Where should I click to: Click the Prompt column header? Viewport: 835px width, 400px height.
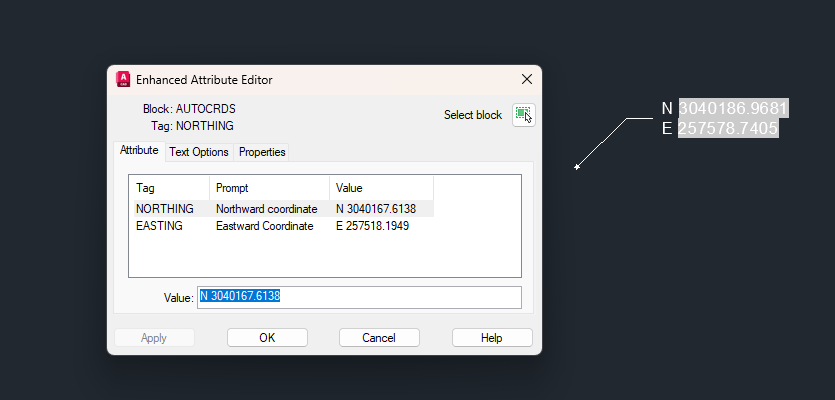coord(269,188)
